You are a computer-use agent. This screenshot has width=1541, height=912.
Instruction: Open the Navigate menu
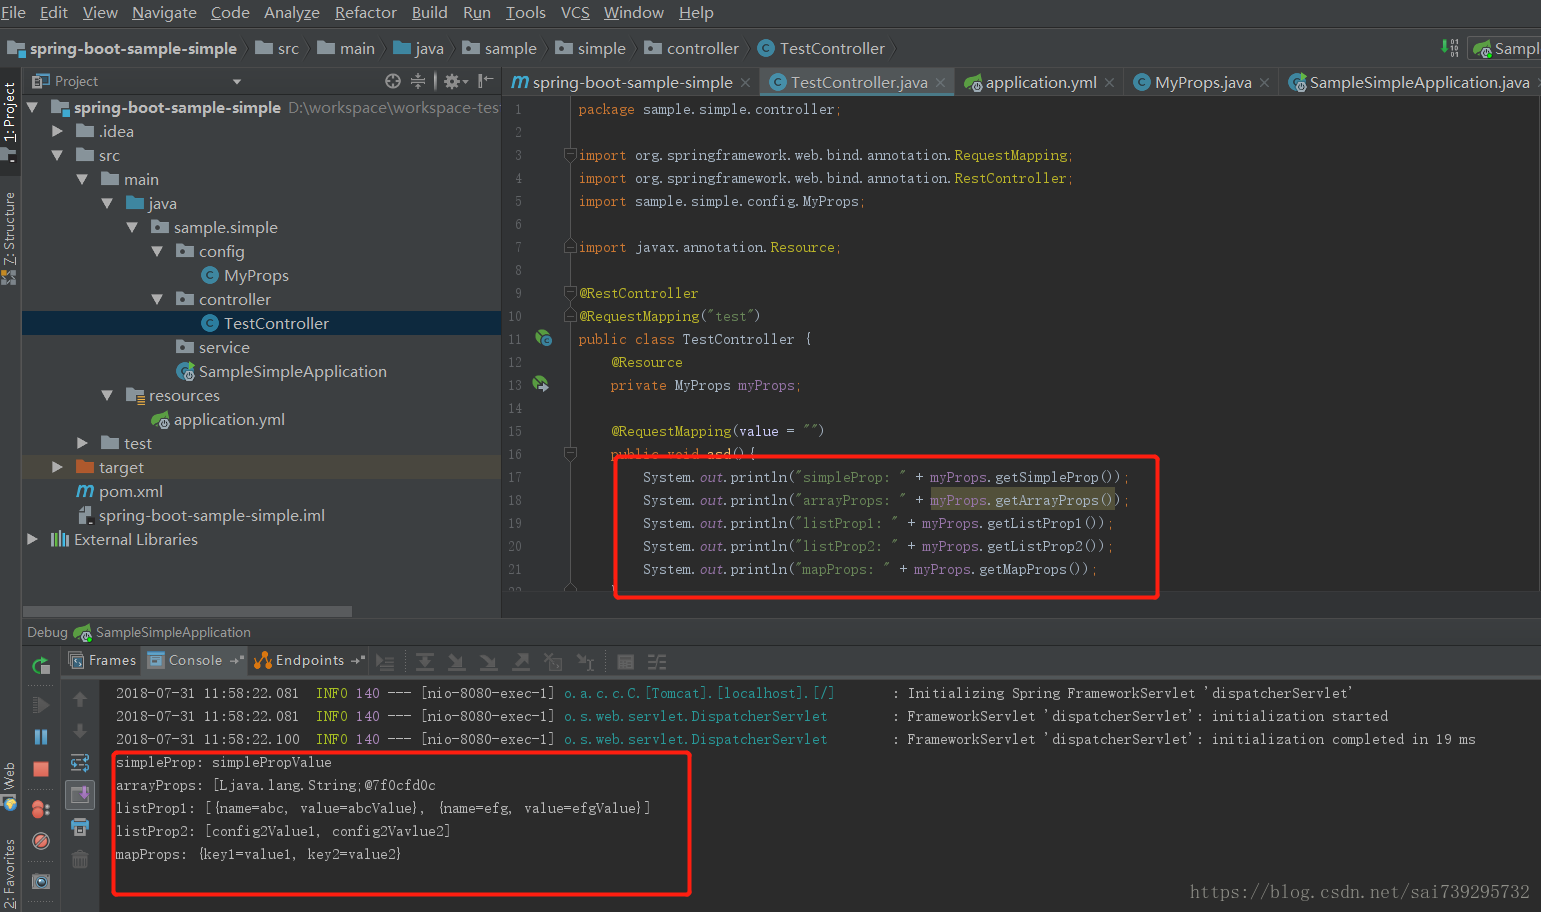click(164, 12)
